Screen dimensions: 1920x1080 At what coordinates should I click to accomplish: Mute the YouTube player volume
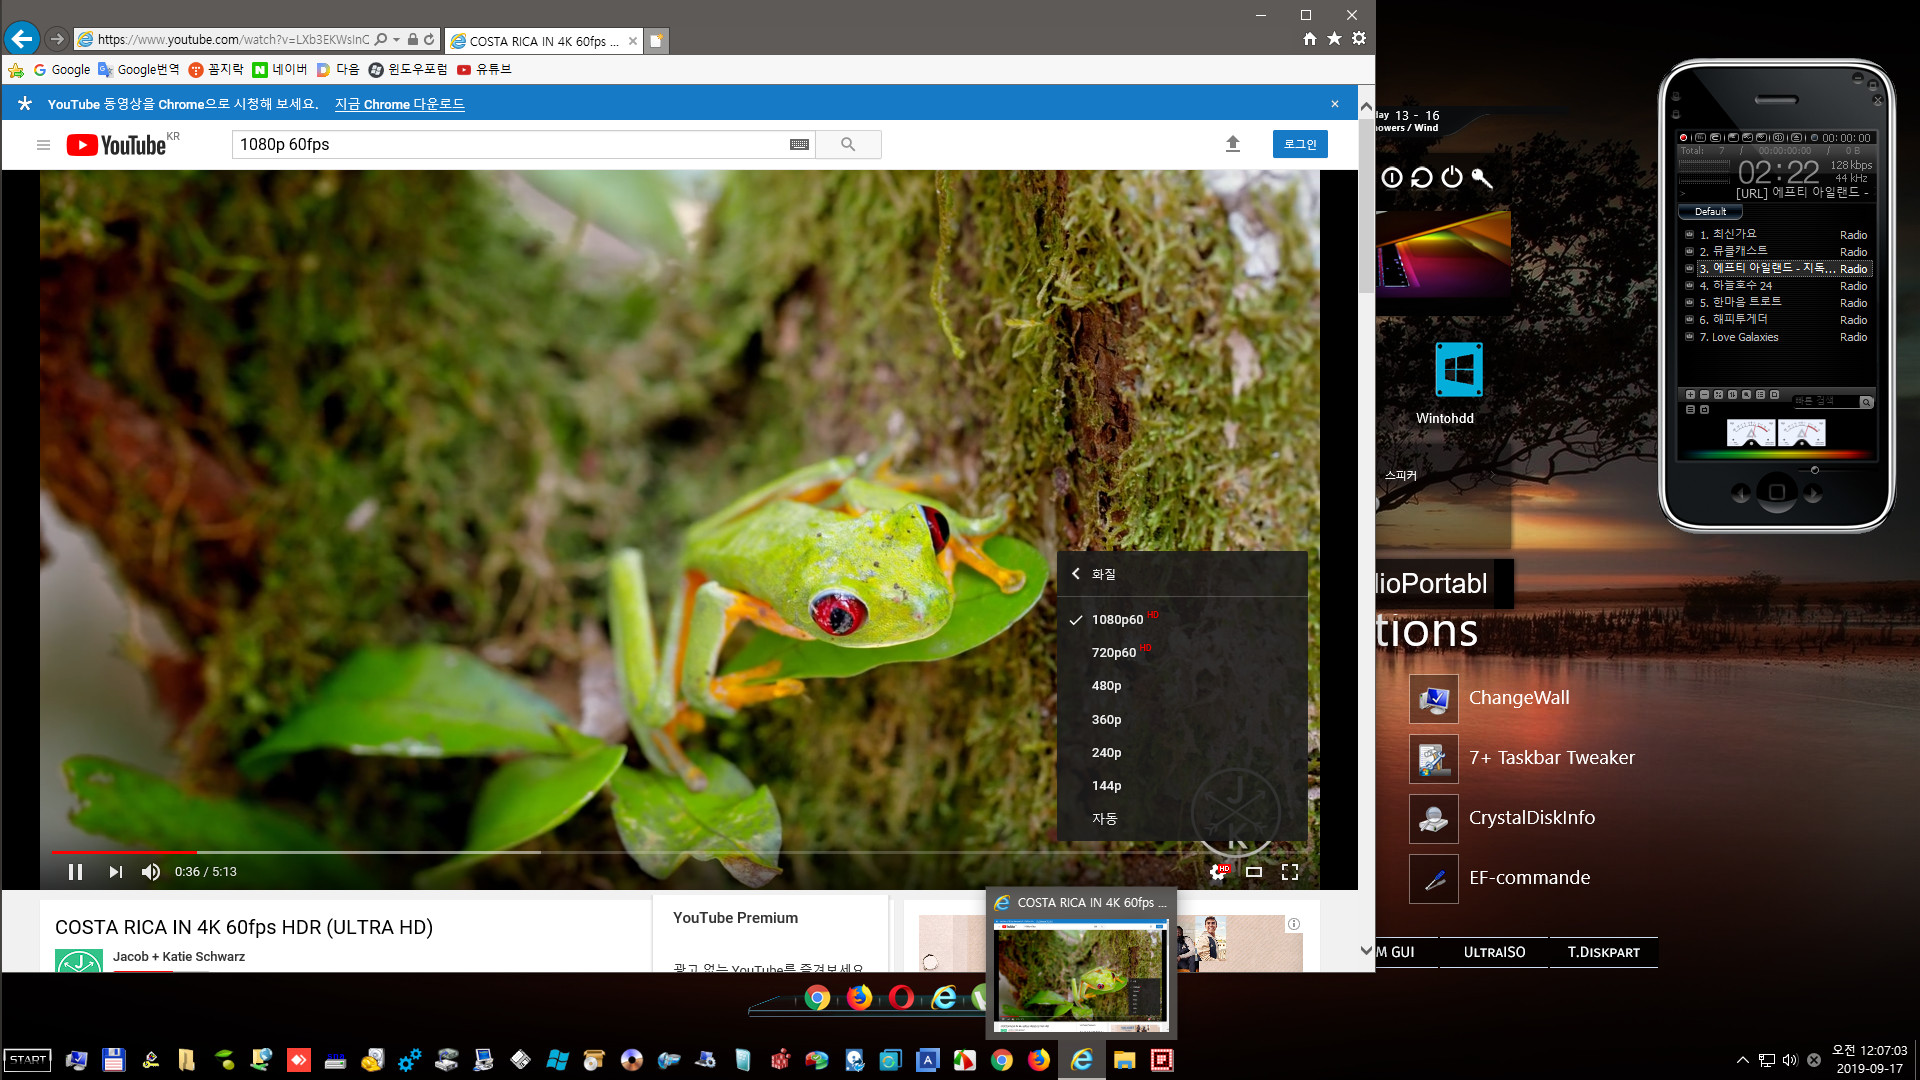click(151, 872)
